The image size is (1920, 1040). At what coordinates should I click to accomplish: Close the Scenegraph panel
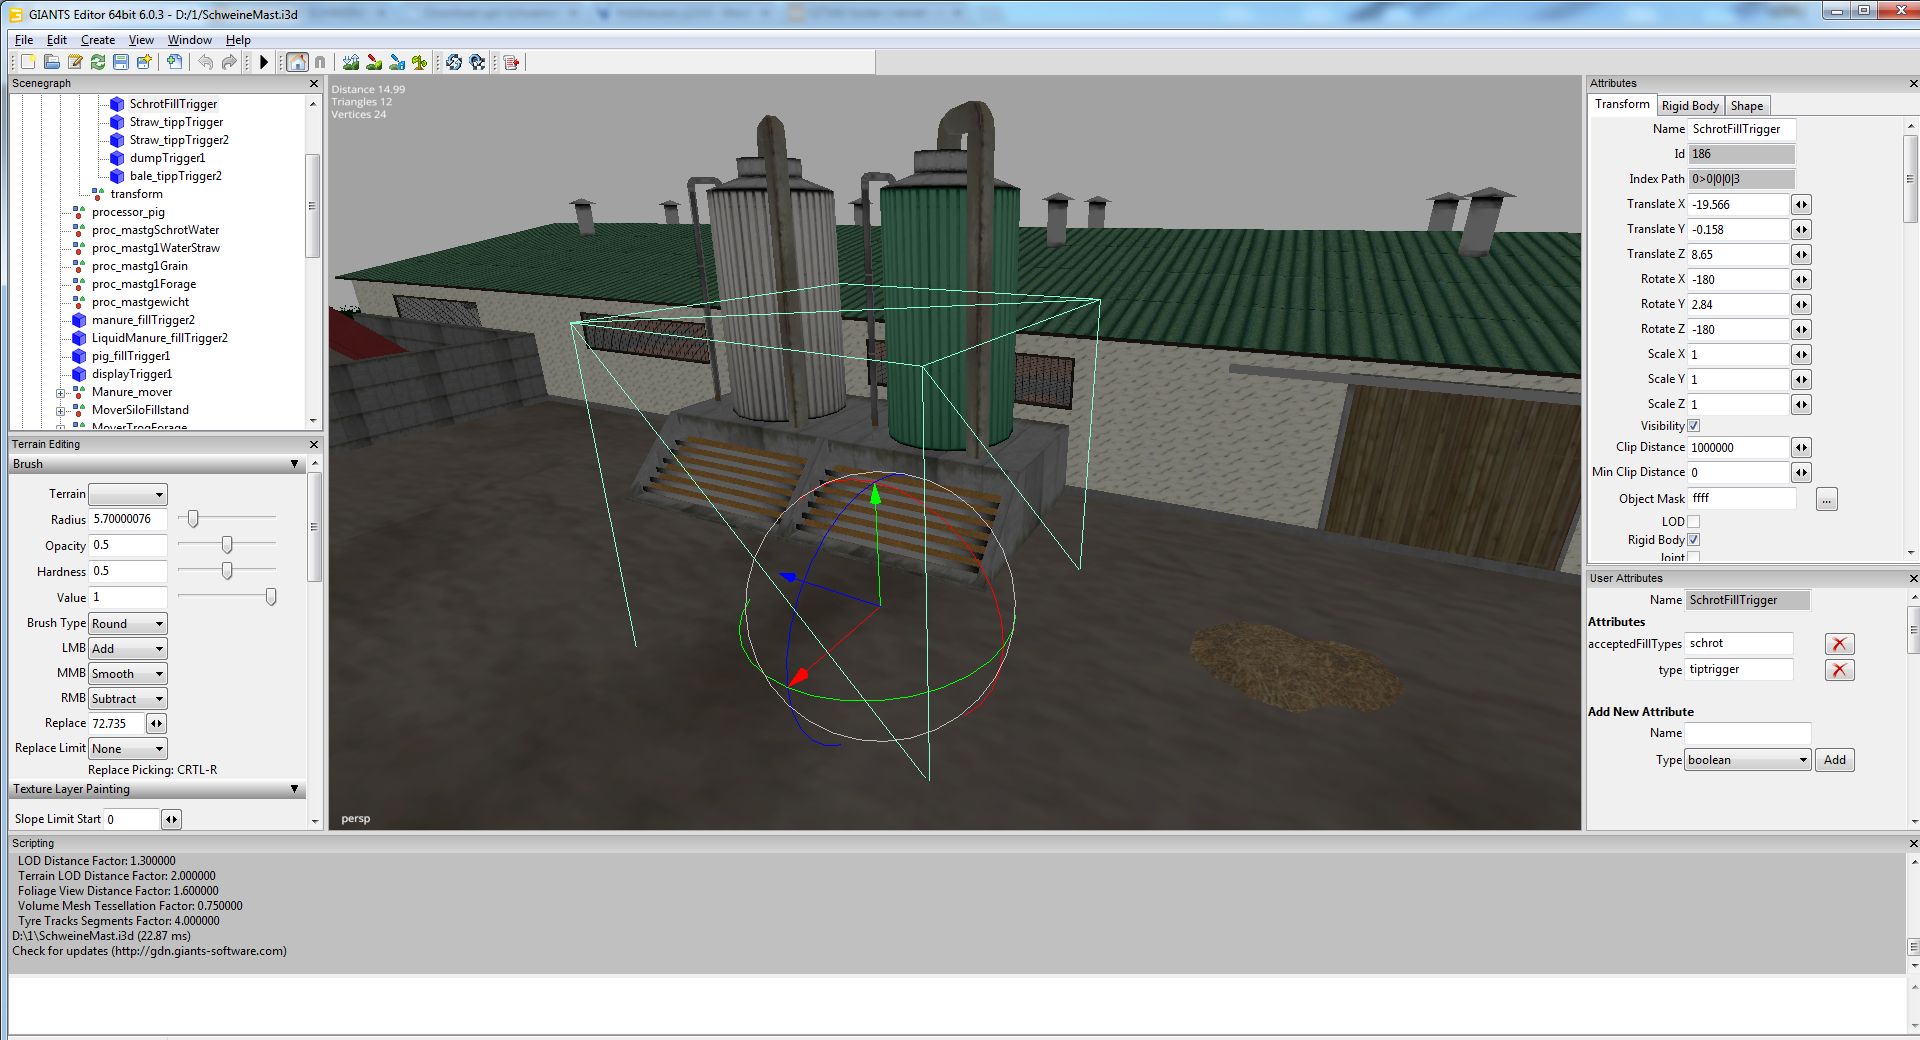[x=314, y=84]
